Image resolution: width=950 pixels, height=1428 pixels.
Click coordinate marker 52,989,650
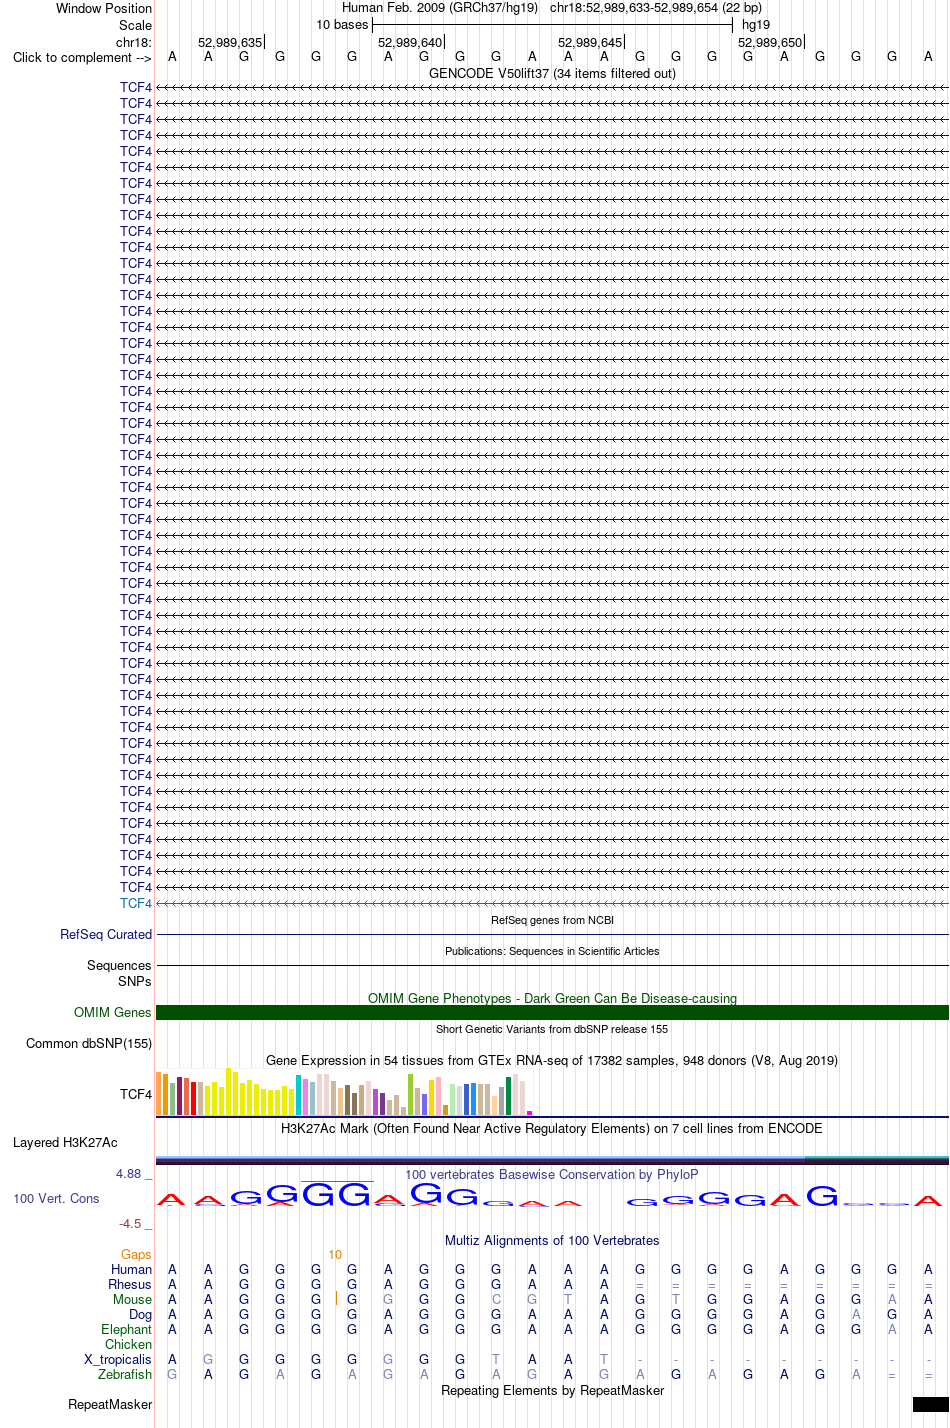click(x=770, y=43)
